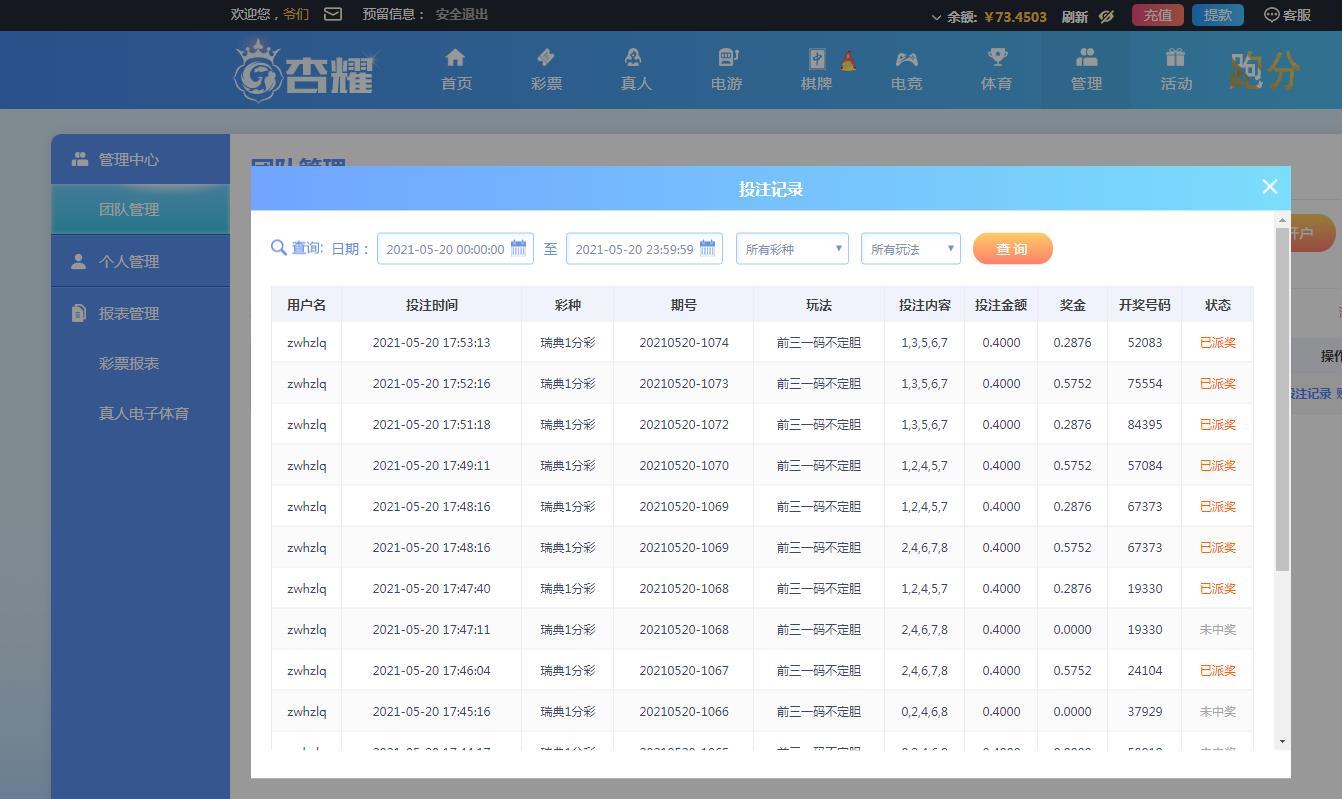Open calendar icon of the end date
The width and height of the screenshot is (1342, 799).
tap(707, 248)
